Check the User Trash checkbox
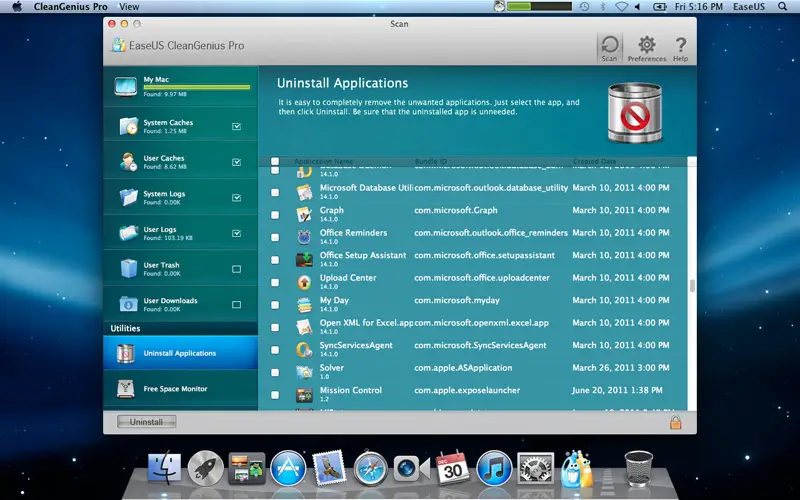 236,269
